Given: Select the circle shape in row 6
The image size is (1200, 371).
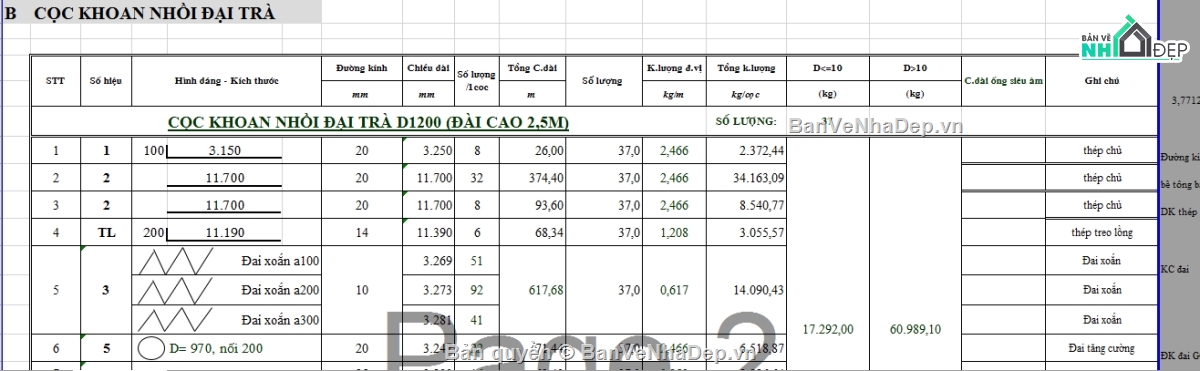Looking at the screenshot, I should pos(150,348).
